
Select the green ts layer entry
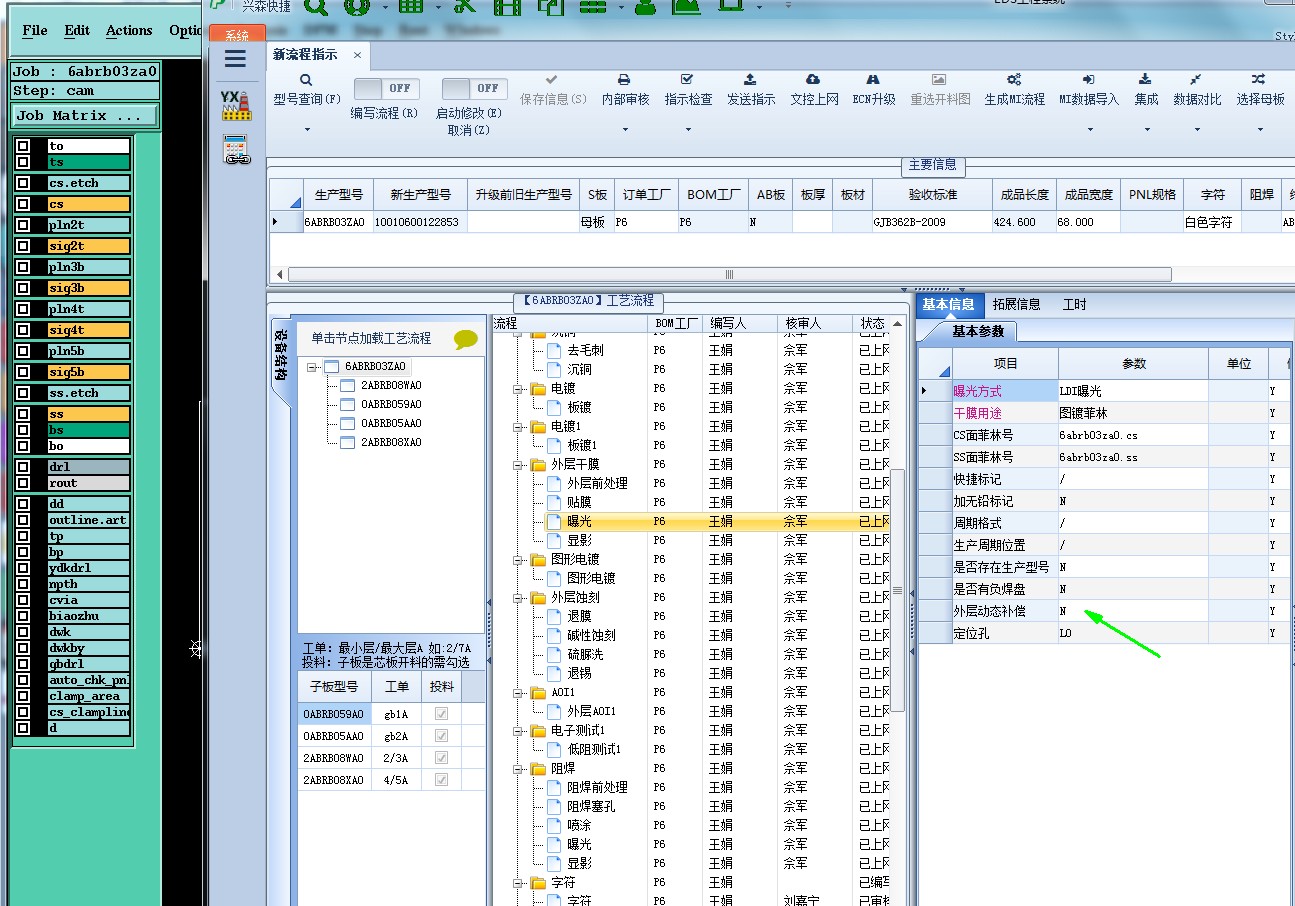(x=88, y=162)
